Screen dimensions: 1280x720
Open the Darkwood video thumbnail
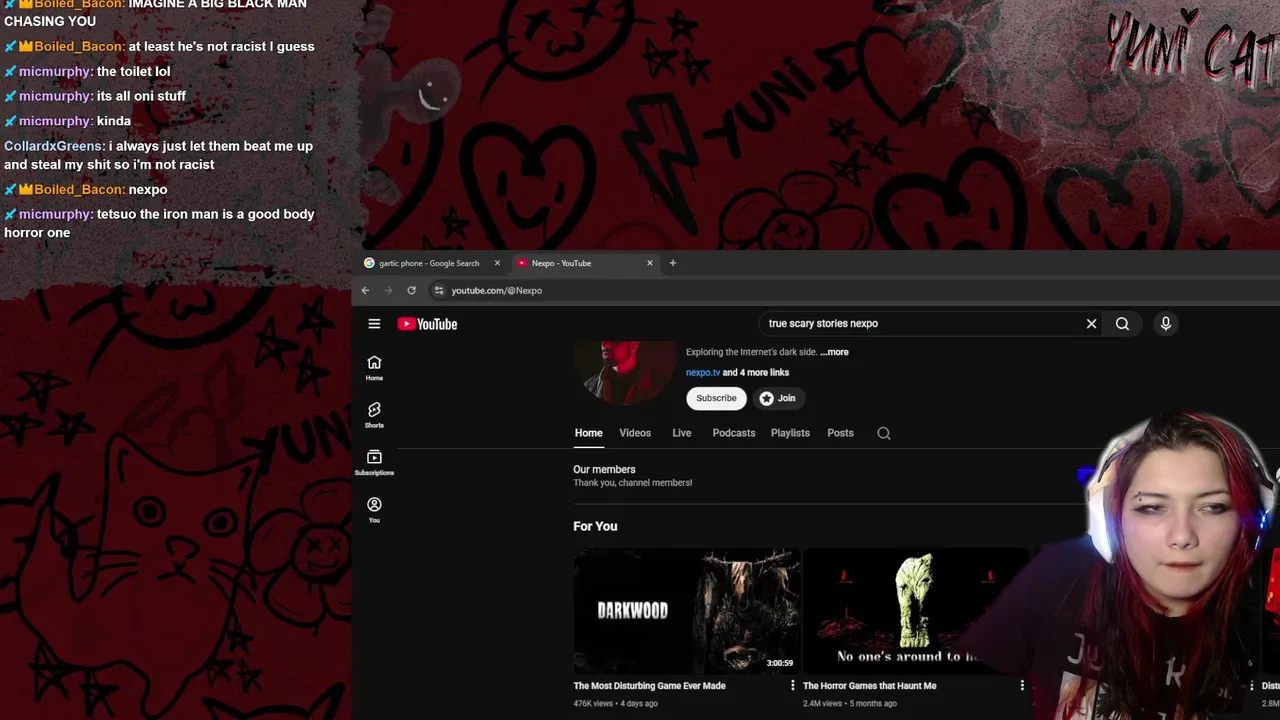(686, 610)
